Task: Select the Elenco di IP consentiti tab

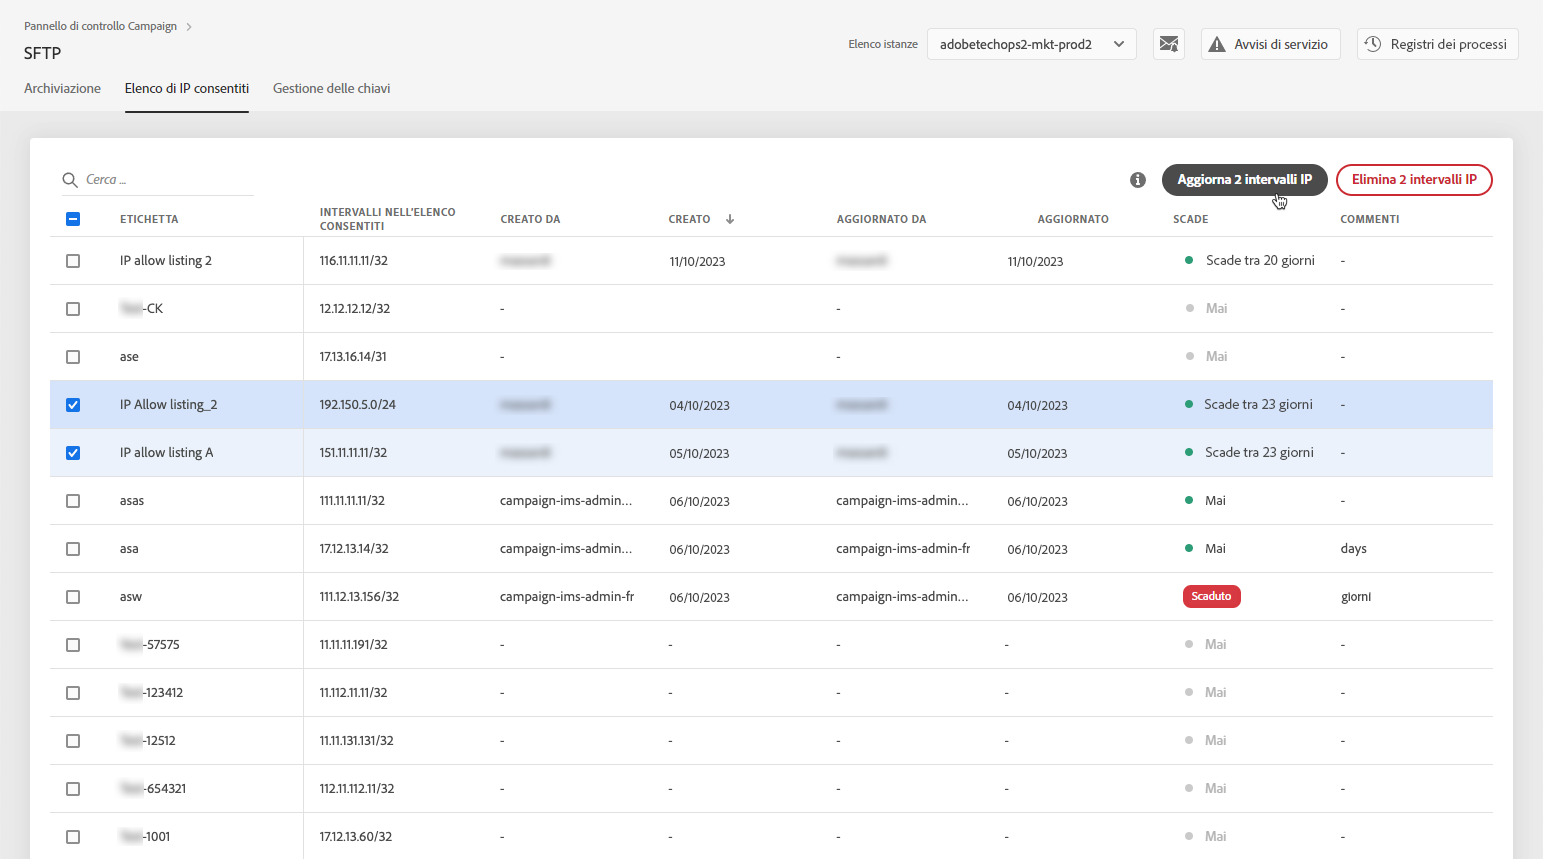Action: (187, 88)
